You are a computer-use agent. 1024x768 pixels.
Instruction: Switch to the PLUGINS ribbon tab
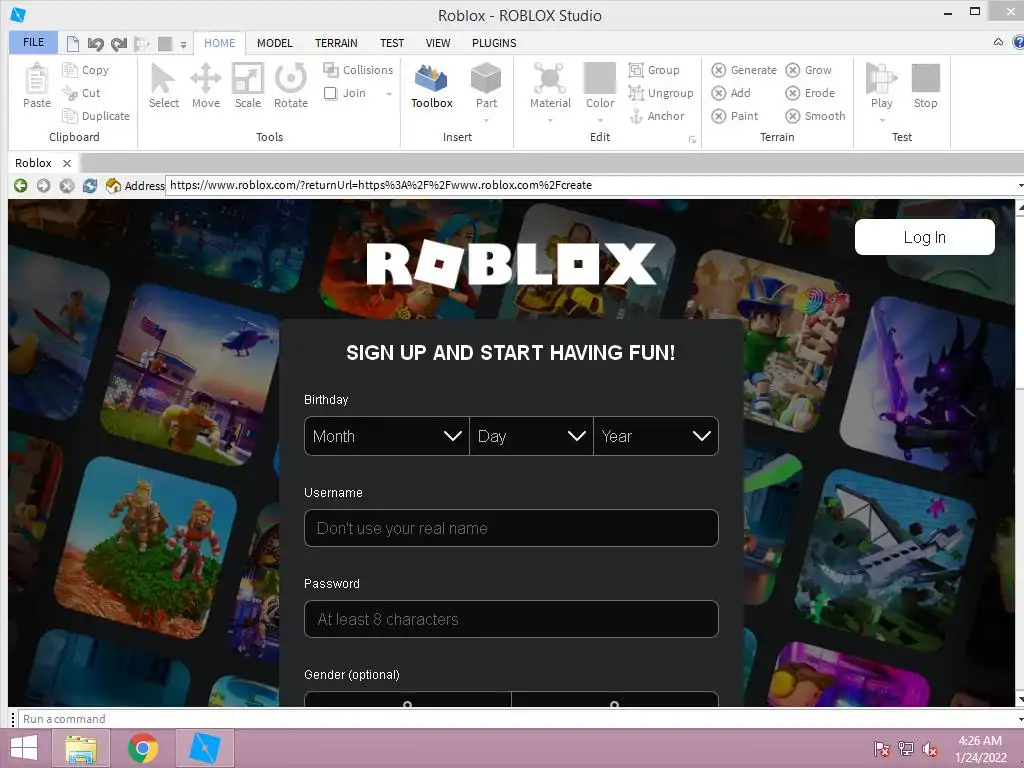click(x=494, y=43)
